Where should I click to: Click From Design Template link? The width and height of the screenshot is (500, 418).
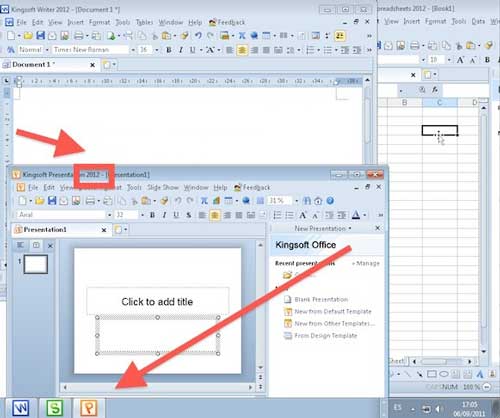(326, 335)
